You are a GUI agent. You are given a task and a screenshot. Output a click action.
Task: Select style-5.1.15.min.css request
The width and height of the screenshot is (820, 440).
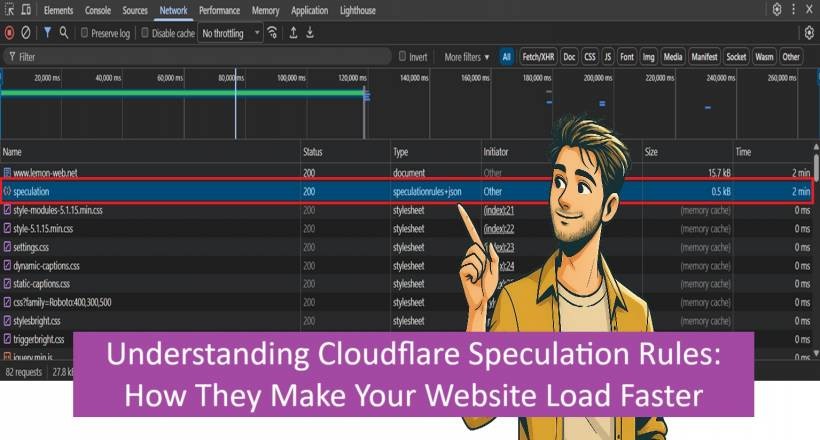click(406, 229)
